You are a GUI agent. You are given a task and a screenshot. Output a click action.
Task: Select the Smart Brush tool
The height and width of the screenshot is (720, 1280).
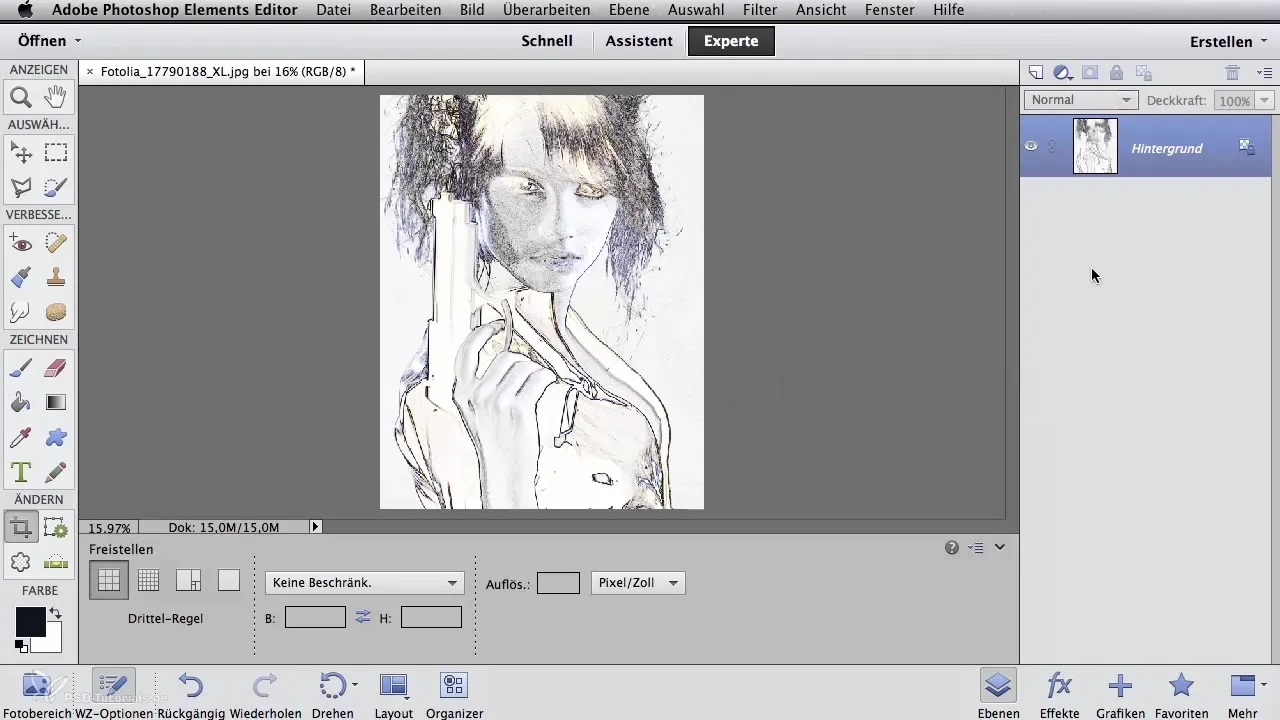[21, 277]
